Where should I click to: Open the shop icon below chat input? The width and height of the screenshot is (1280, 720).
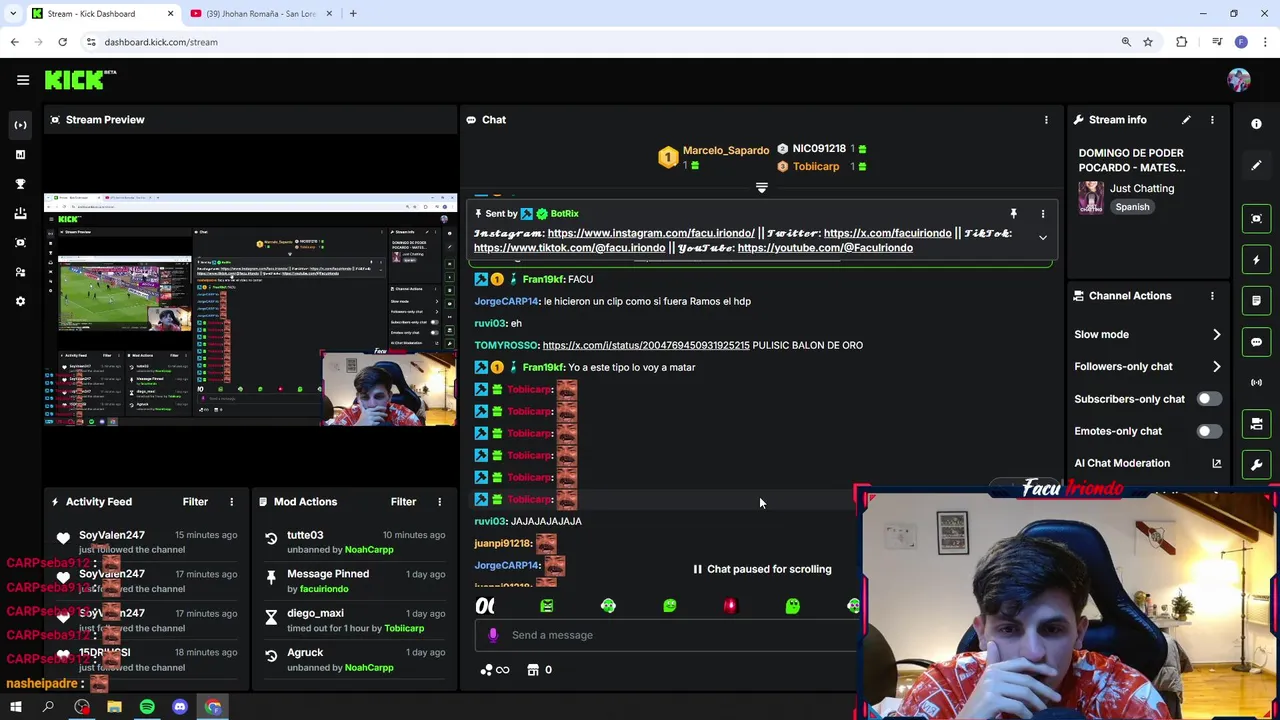pyautogui.click(x=533, y=670)
